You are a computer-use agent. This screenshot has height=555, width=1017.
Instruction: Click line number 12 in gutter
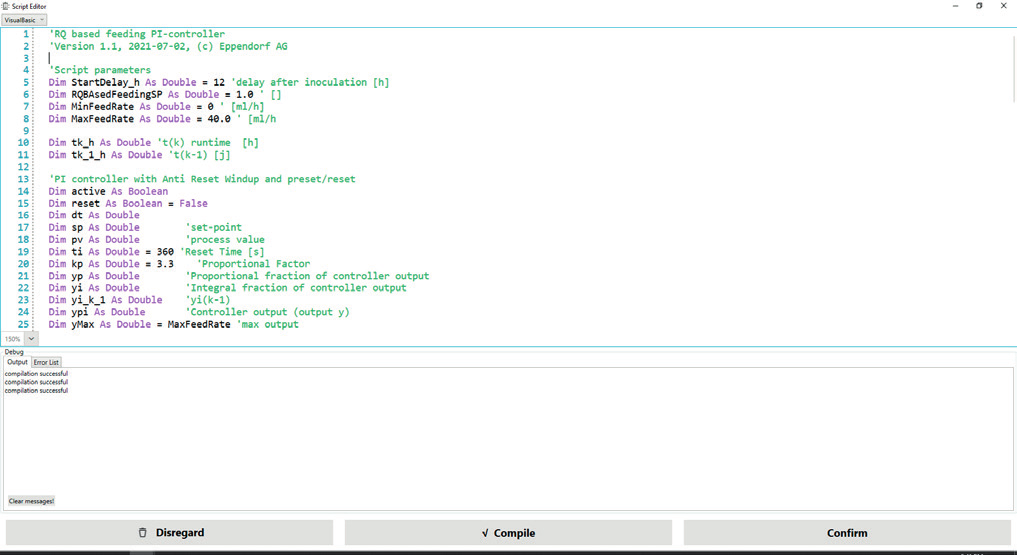[23, 167]
